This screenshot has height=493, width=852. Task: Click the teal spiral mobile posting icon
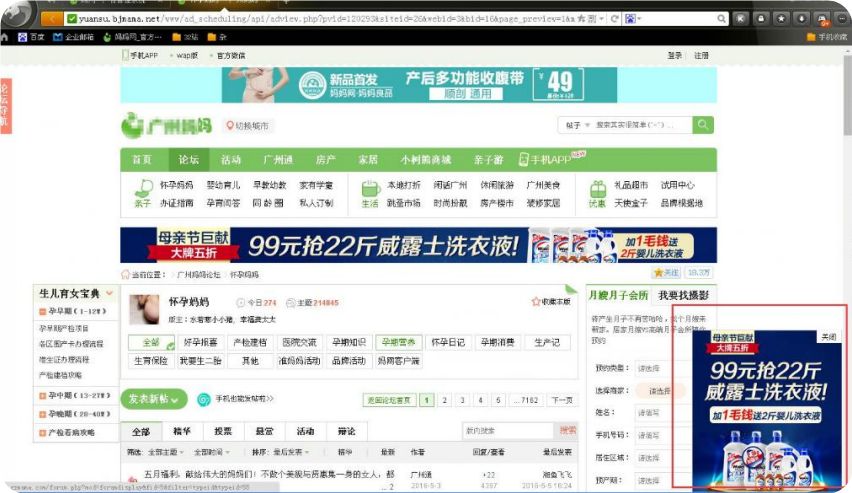(204, 400)
